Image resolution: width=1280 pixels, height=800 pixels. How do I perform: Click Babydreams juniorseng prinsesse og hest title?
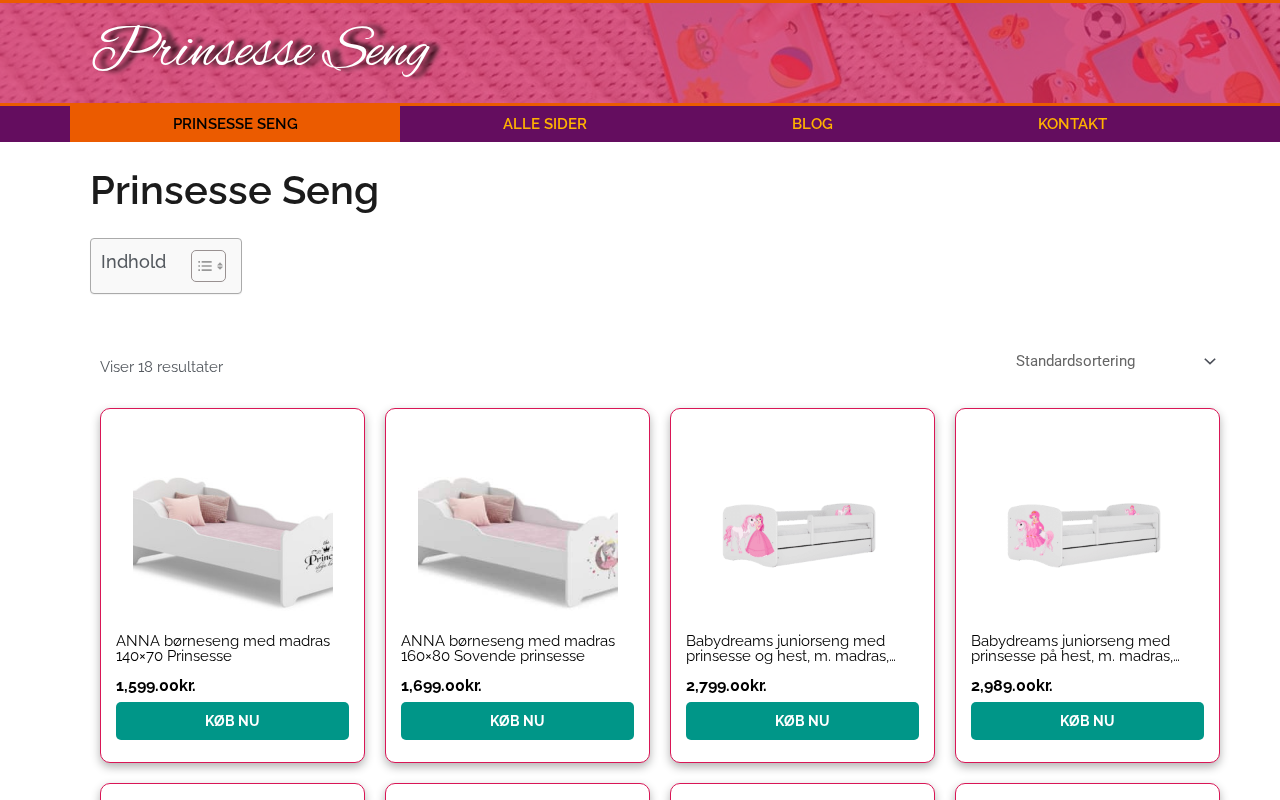click(790, 648)
